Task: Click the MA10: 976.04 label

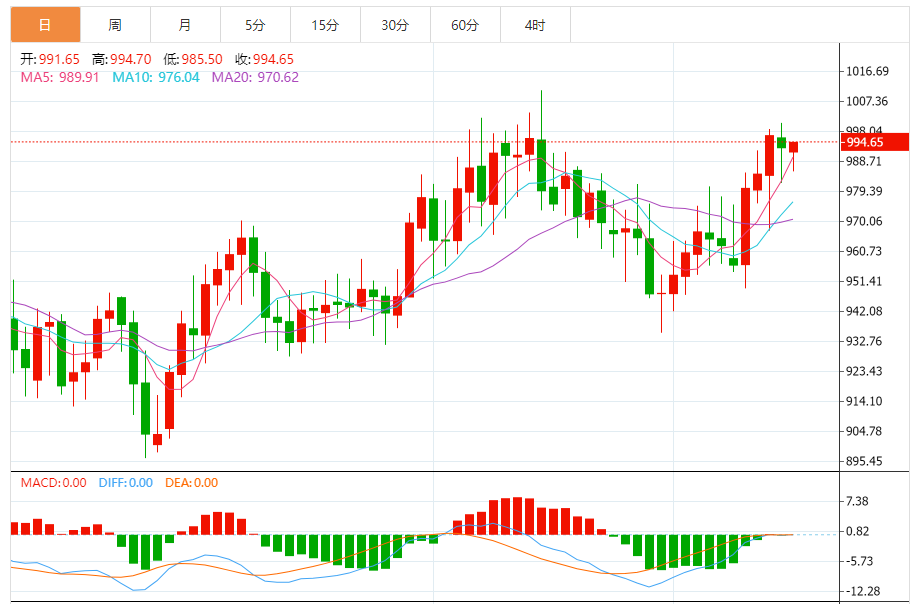Action: point(156,77)
